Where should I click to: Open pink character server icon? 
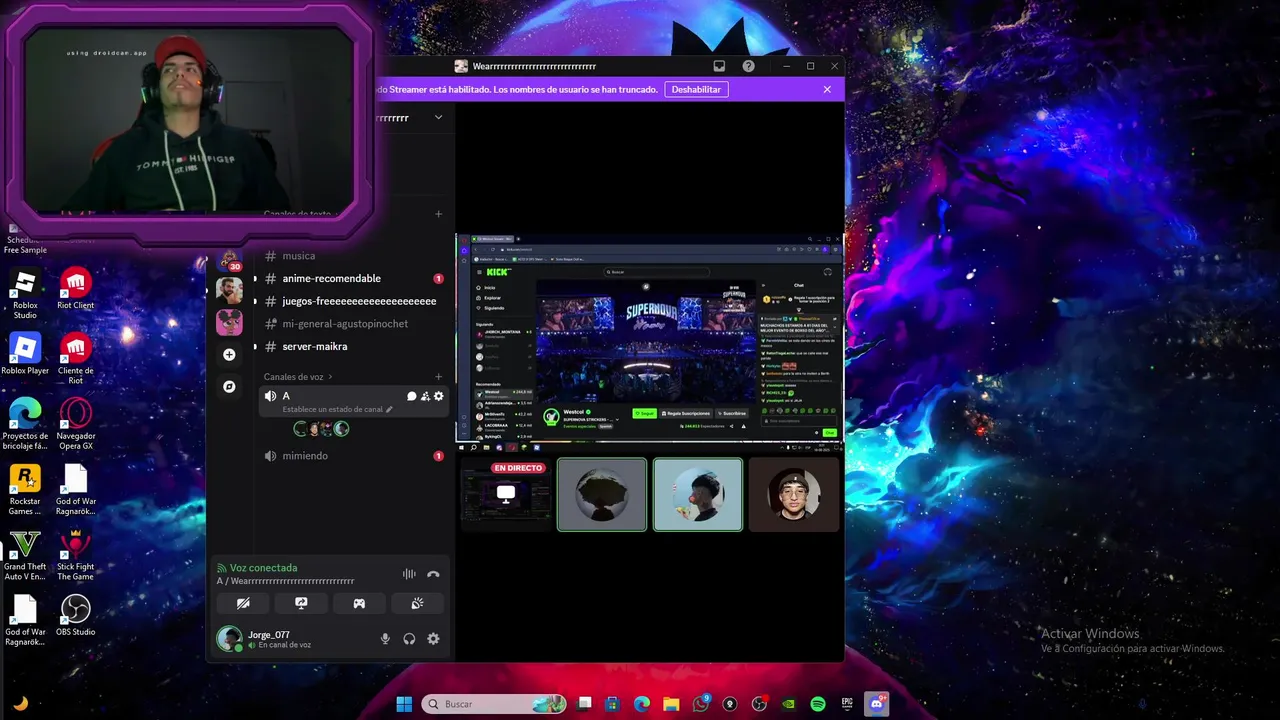click(x=229, y=322)
